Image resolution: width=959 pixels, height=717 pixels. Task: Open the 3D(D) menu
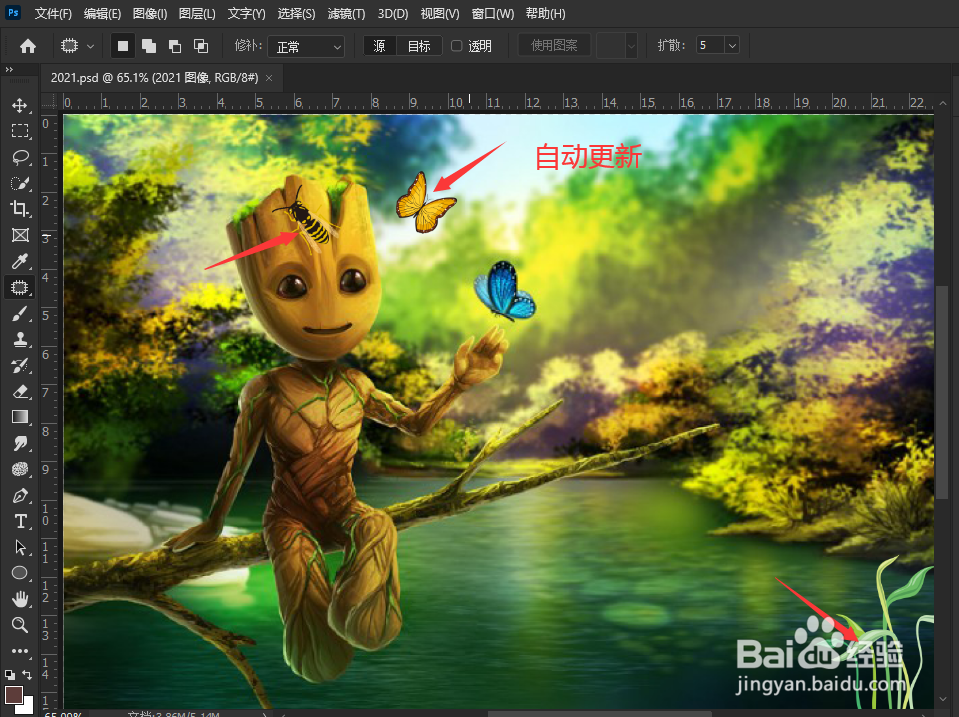[393, 13]
